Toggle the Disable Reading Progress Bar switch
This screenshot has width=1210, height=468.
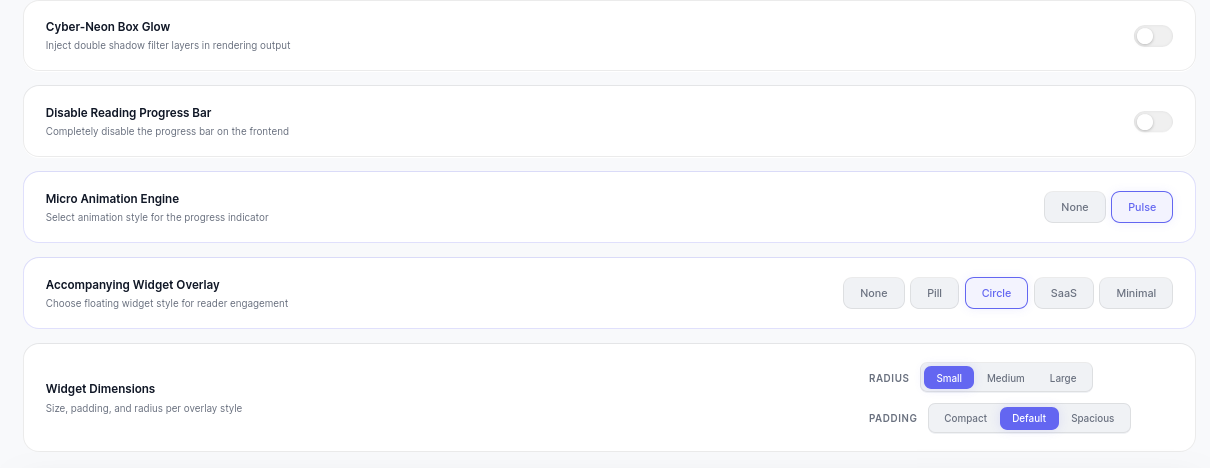click(1153, 122)
